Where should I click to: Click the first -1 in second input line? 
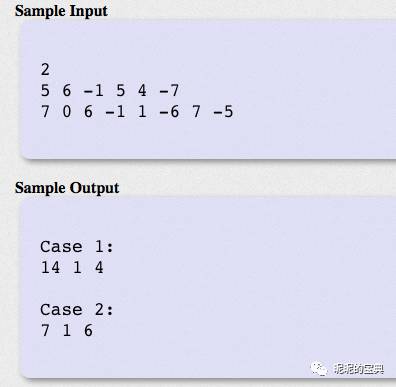[94, 91]
